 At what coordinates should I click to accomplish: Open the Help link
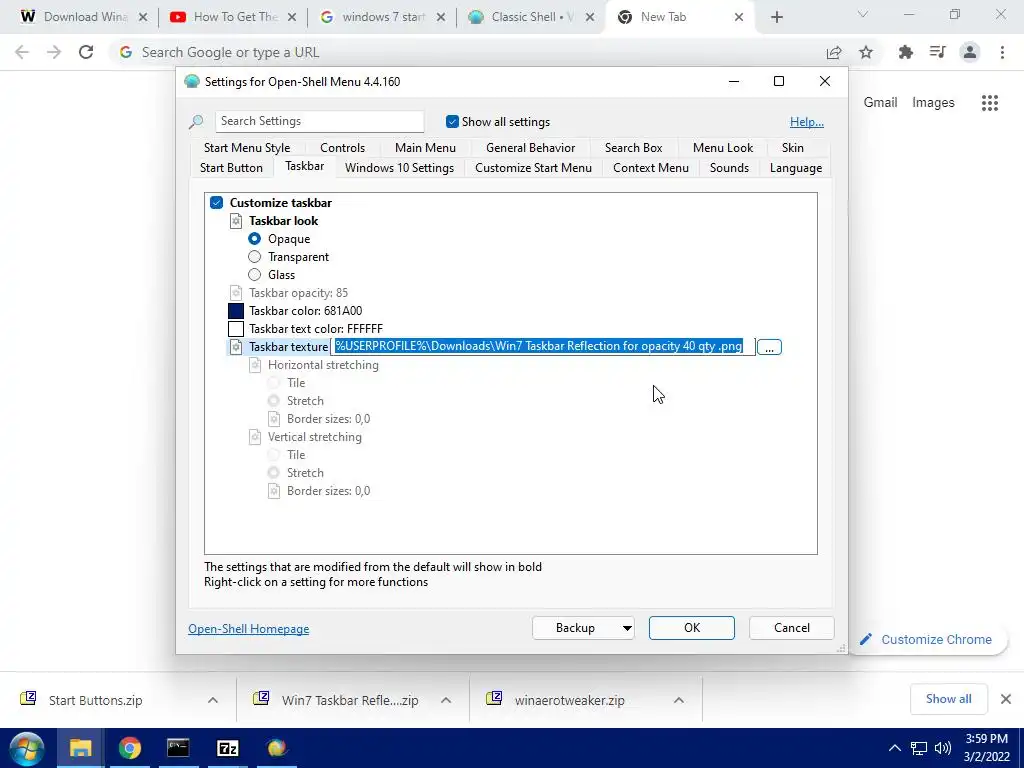pyautogui.click(x=807, y=121)
